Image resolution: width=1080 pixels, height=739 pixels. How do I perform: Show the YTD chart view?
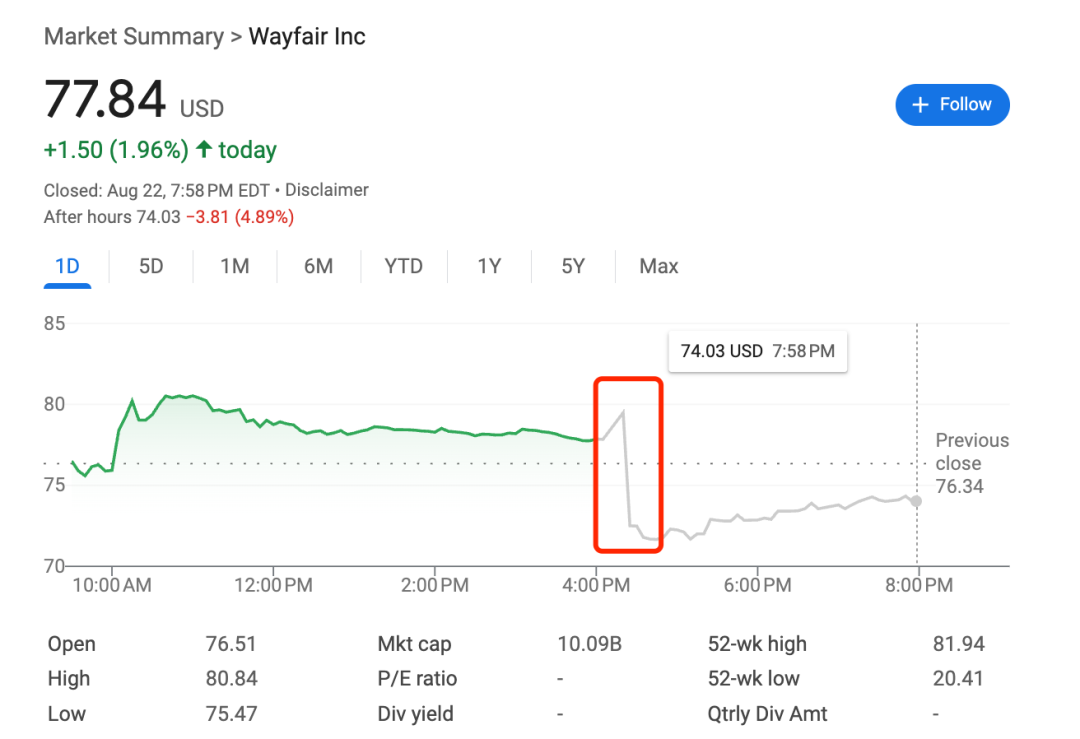[404, 267]
